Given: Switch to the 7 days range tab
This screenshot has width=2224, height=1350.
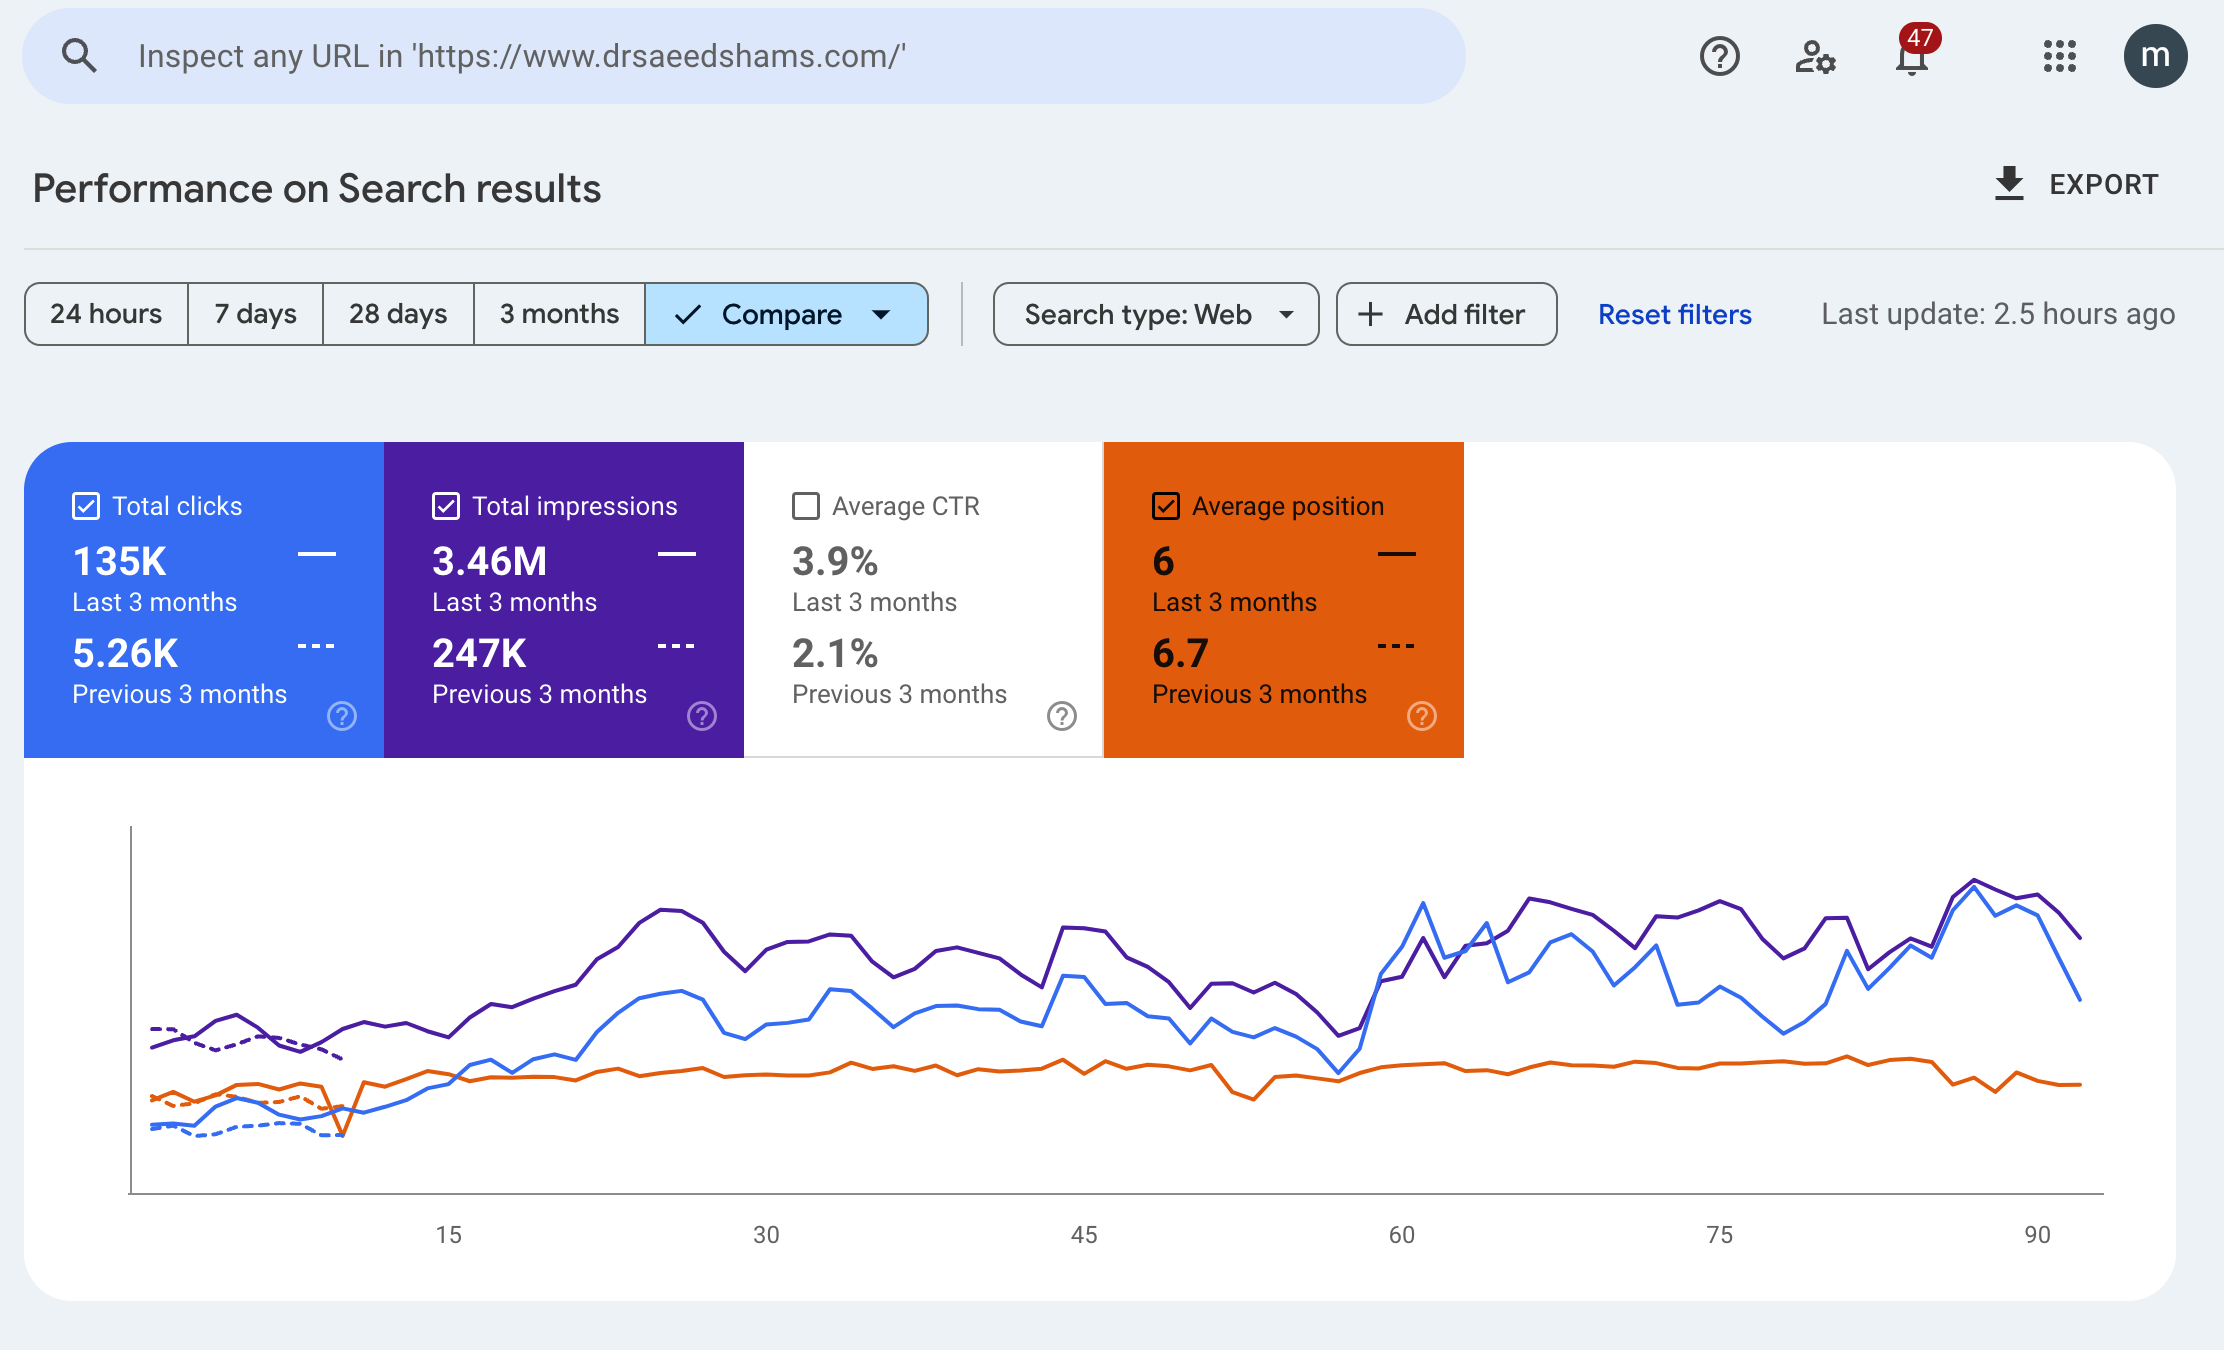Looking at the screenshot, I should 255,314.
